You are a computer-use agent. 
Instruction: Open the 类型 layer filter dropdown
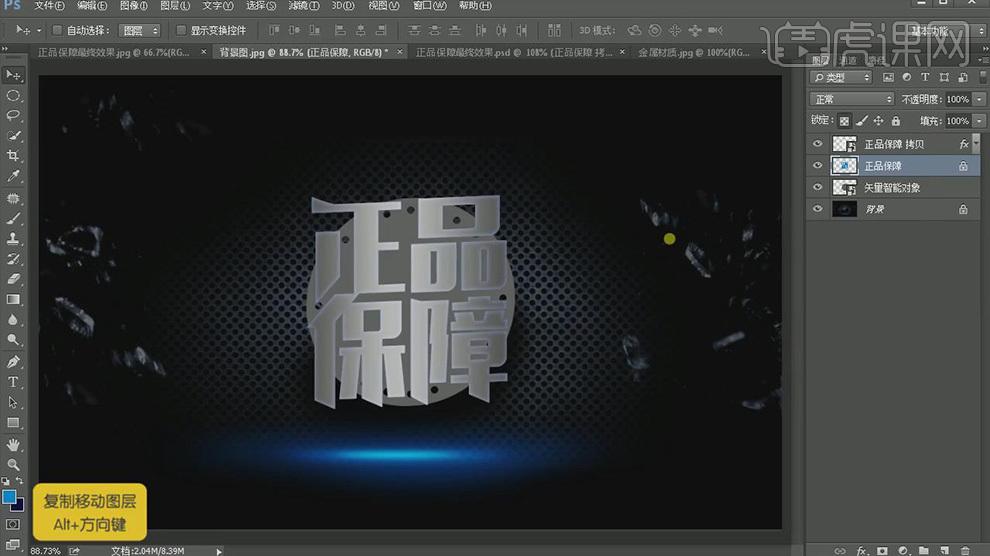pos(842,77)
